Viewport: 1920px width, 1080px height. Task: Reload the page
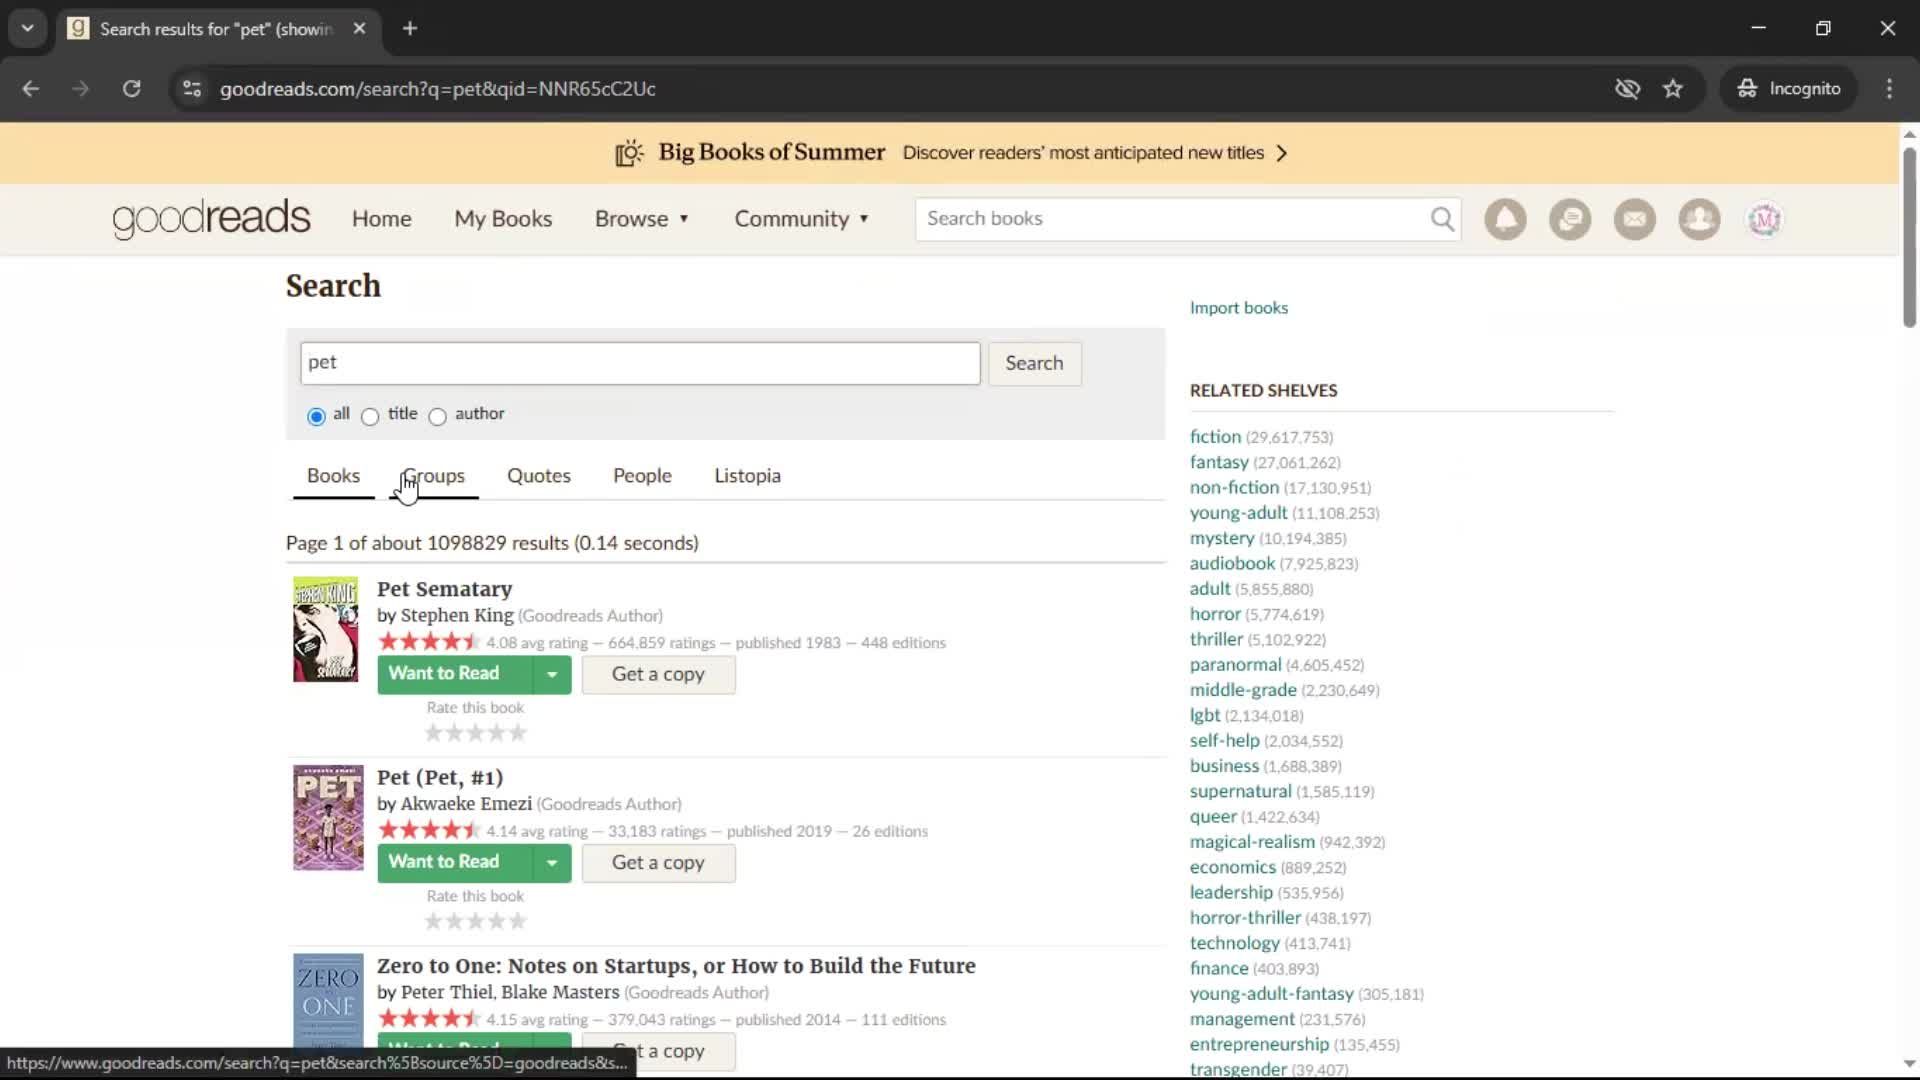click(131, 89)
